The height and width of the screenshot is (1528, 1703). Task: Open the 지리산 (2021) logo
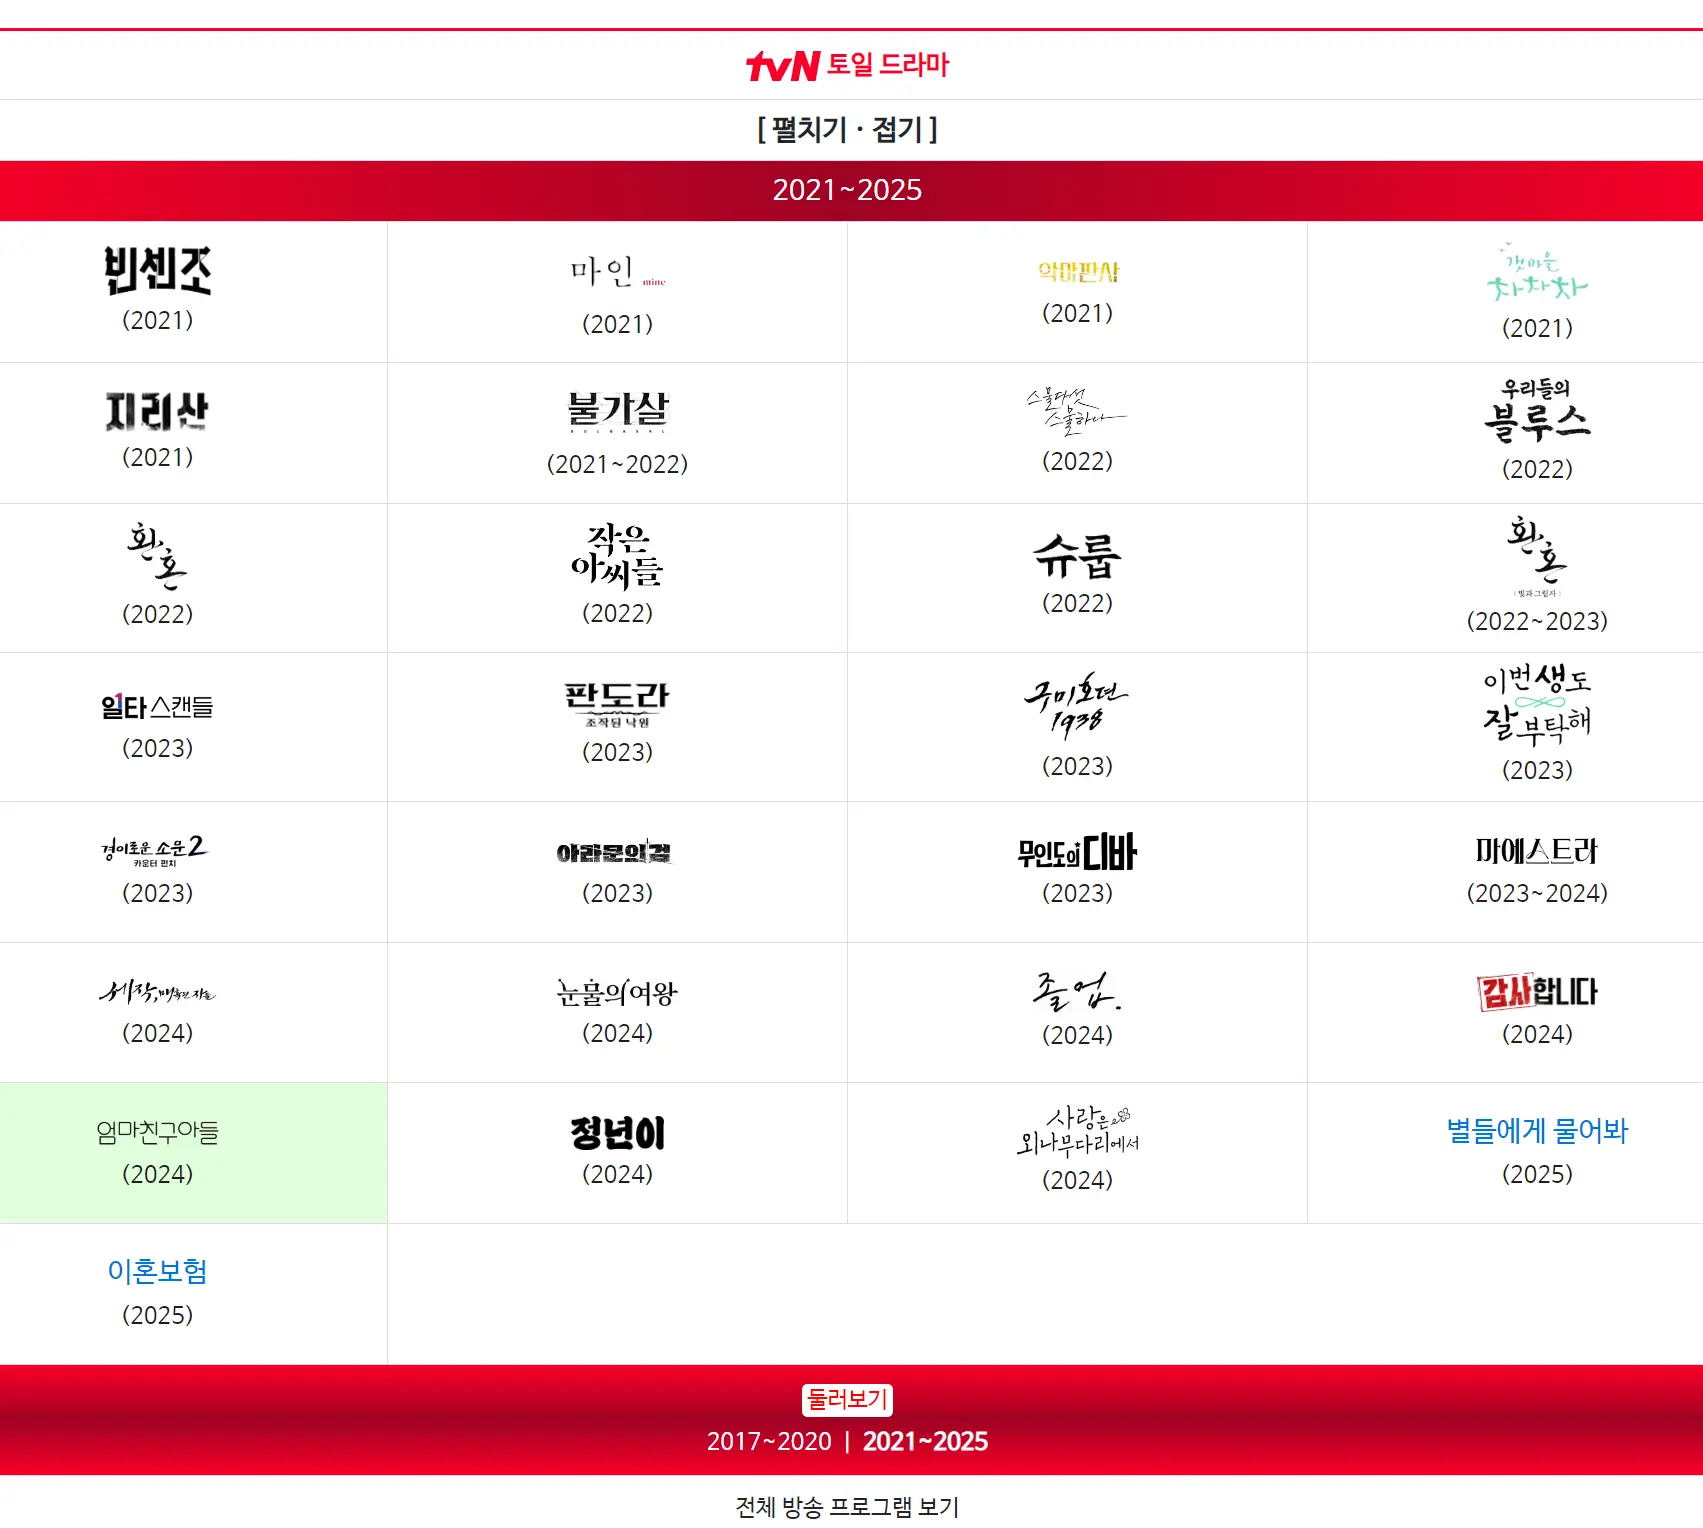click(x=158, y=411)
